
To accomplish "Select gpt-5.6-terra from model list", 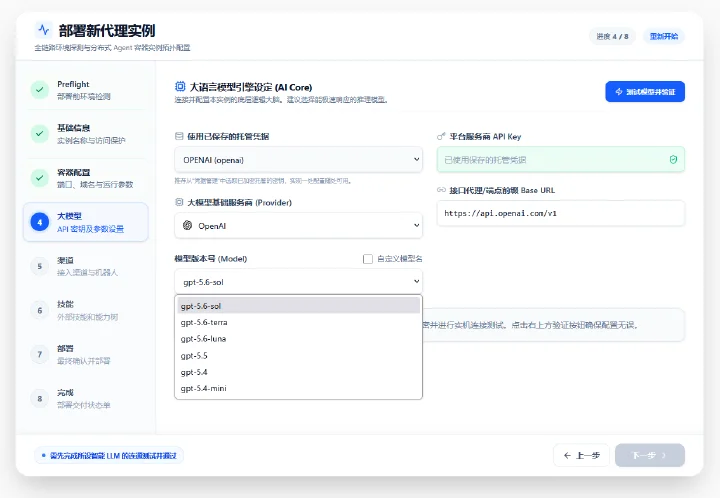I will coord(298,322).
